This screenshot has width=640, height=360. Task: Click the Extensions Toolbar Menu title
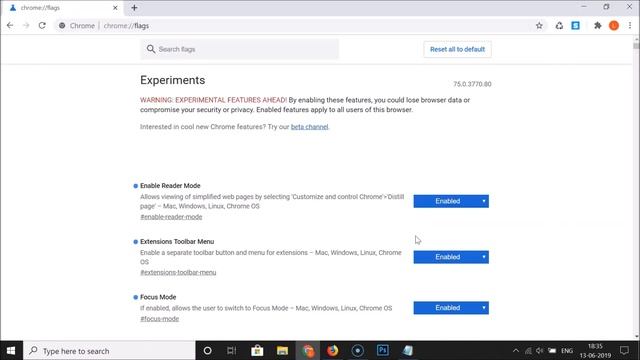(x=177, y=241)
